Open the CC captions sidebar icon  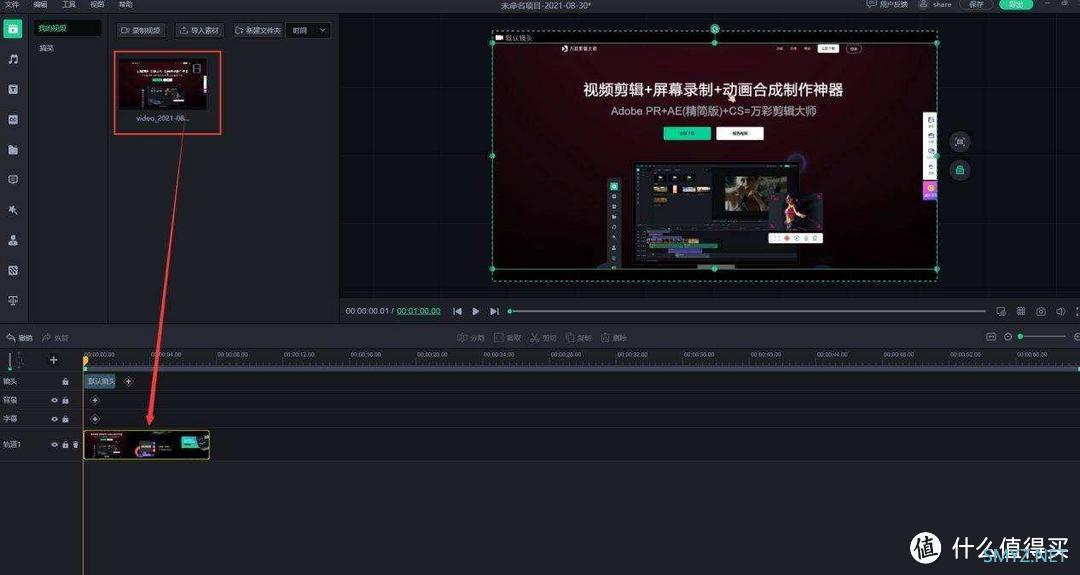pyautogui.click(x=13, y=120)
